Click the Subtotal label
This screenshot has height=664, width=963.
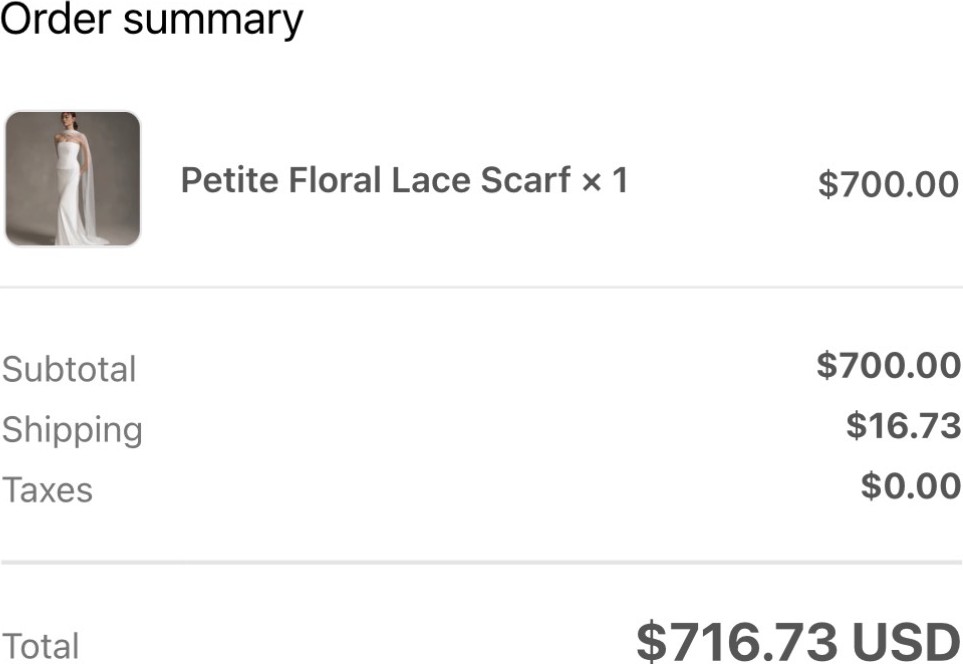(x=69, y=369)
